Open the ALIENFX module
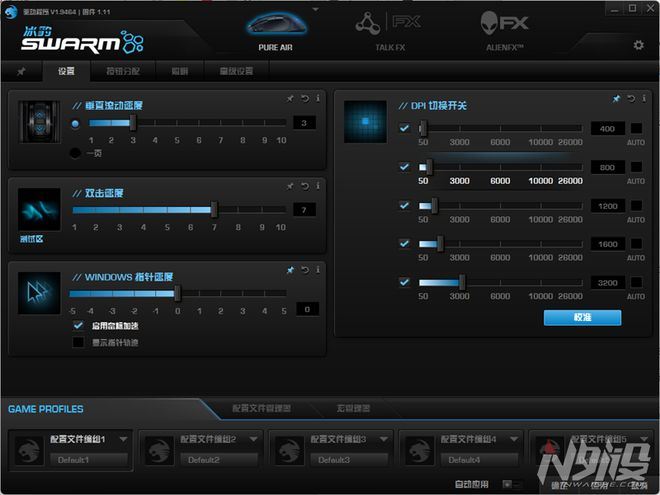Screen dimensions: 660x495 [x=504, y=32]
